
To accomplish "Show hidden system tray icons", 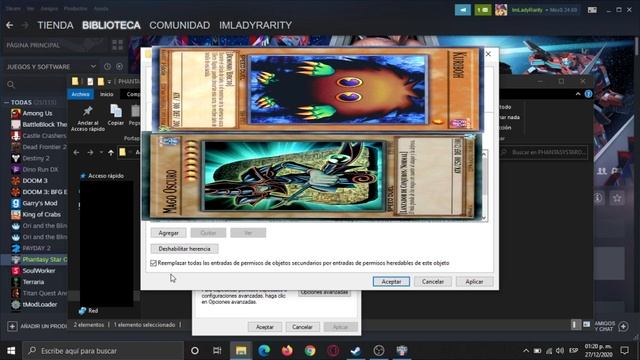I will coord(526,351).
